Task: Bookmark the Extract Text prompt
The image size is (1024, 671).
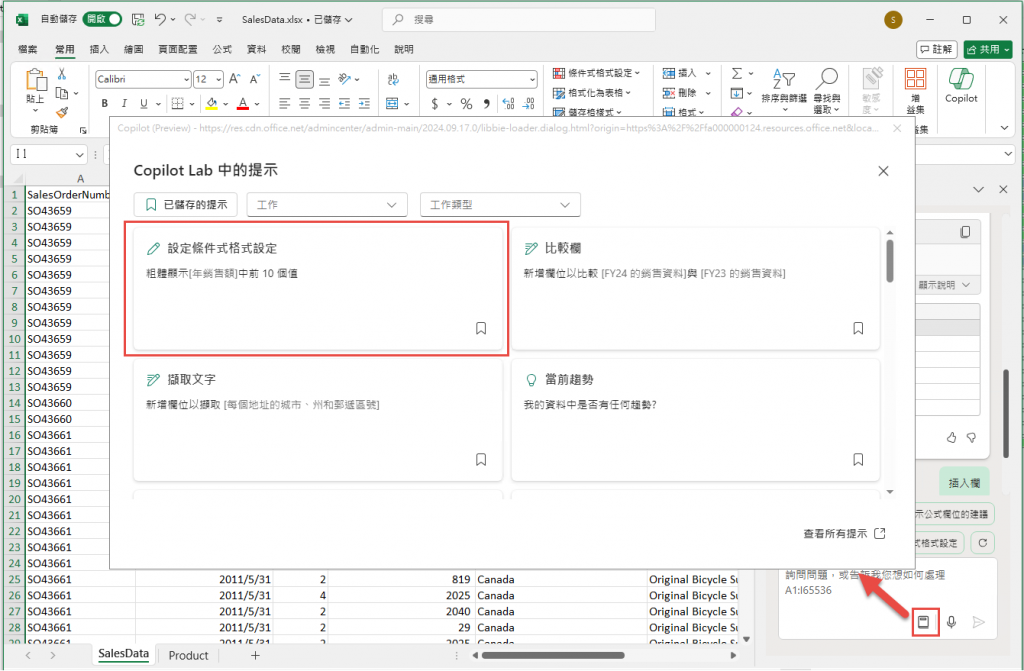Action: pos(481,459)
